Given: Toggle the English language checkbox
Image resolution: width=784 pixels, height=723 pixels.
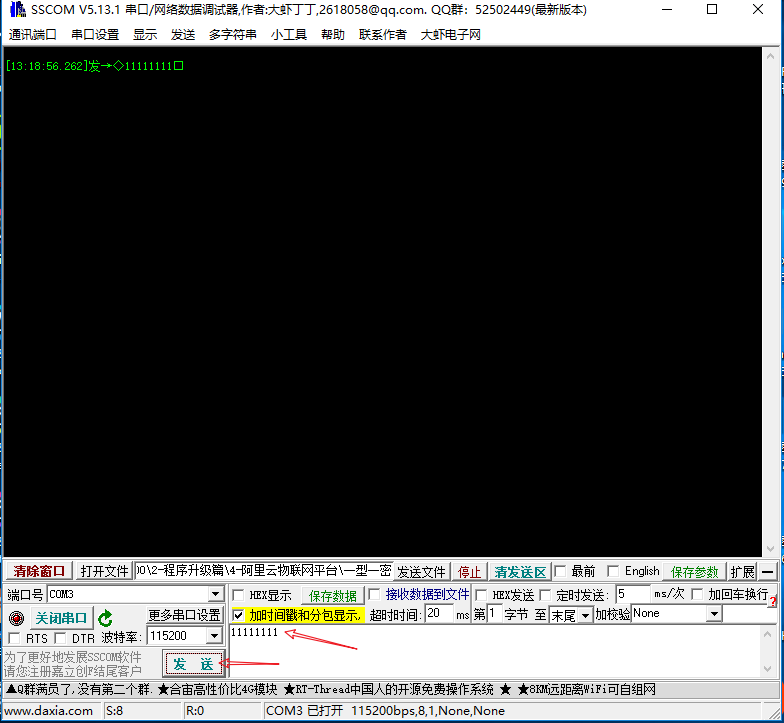Looking at the screenshot, I should point(613,571).
